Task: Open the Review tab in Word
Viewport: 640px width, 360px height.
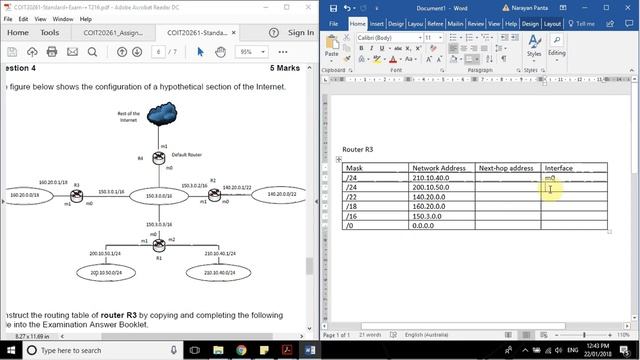Action: (476, 24)
